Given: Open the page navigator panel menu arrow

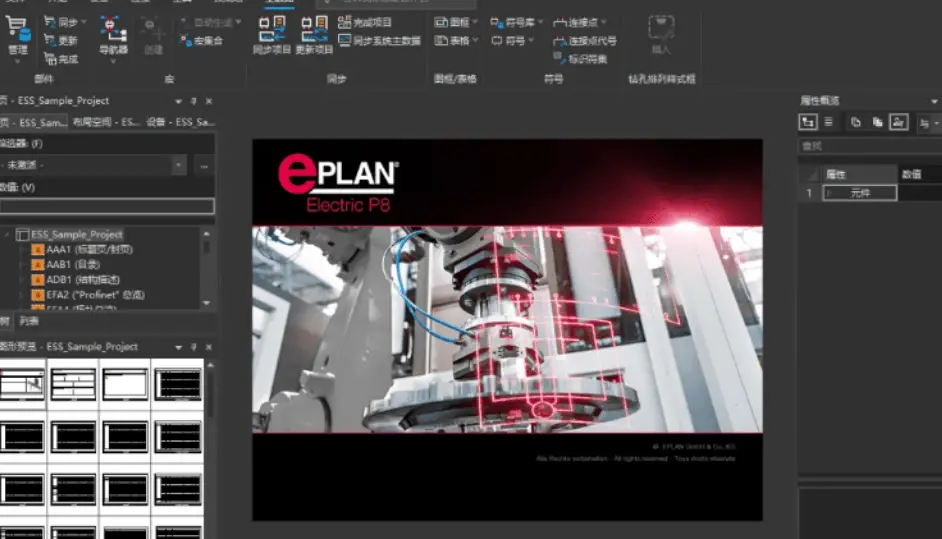Looking at the screenshot, I should [178, 102].
